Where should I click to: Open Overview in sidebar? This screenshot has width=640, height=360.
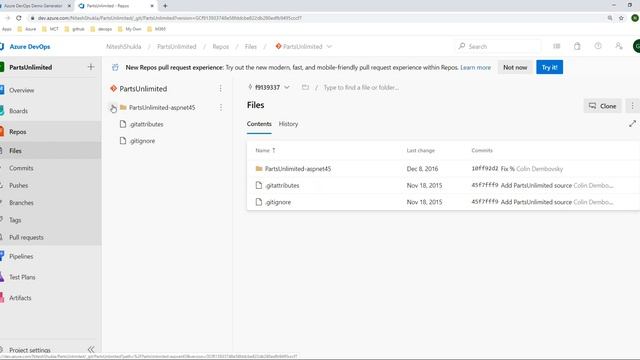[21, 90]
